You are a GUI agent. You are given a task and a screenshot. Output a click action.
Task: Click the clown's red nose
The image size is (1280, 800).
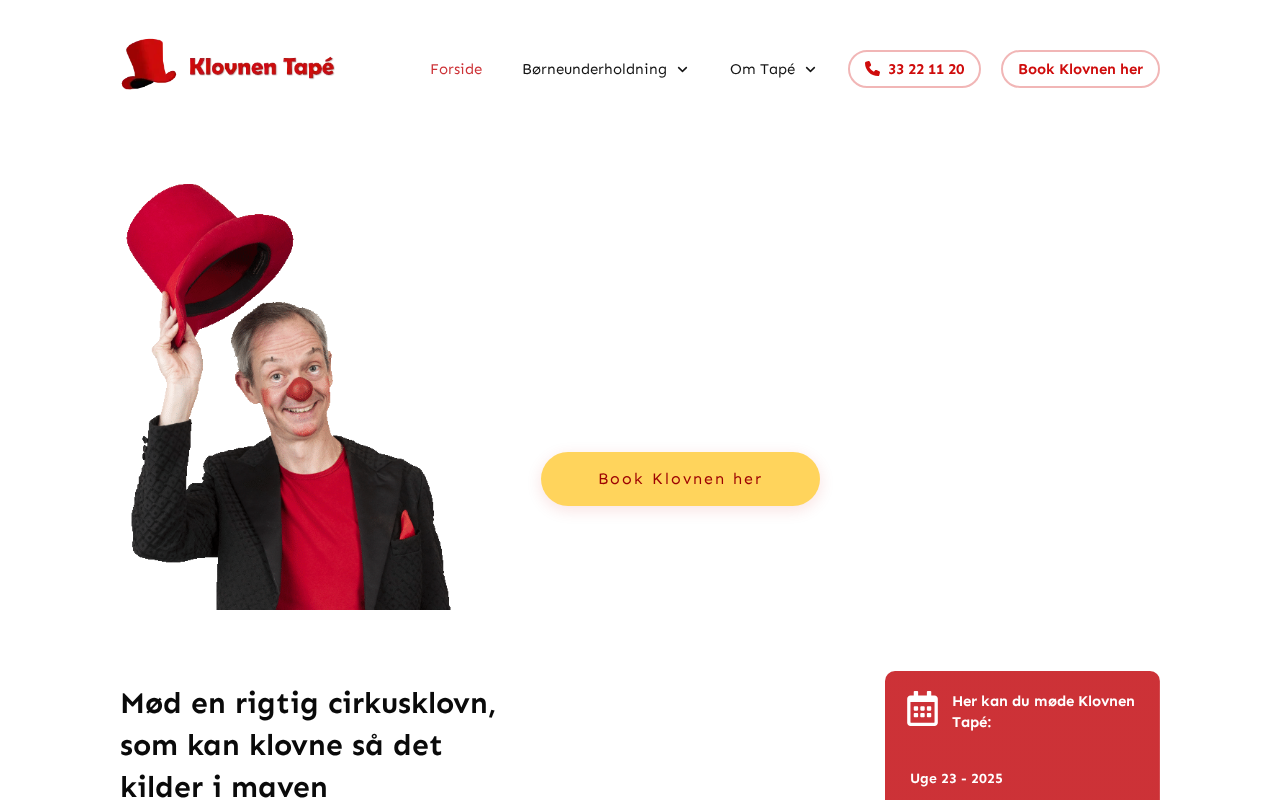click(x=299, y=390)
